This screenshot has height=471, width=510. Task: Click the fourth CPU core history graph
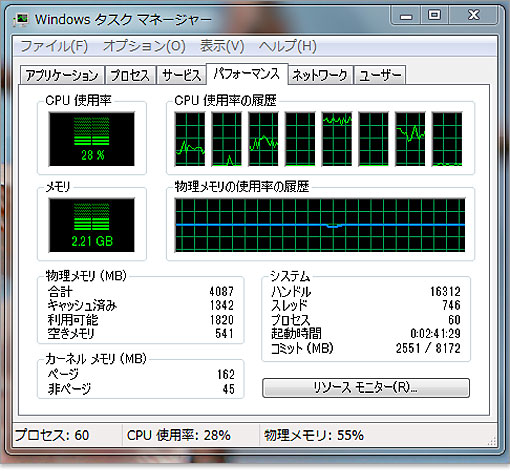300,139
